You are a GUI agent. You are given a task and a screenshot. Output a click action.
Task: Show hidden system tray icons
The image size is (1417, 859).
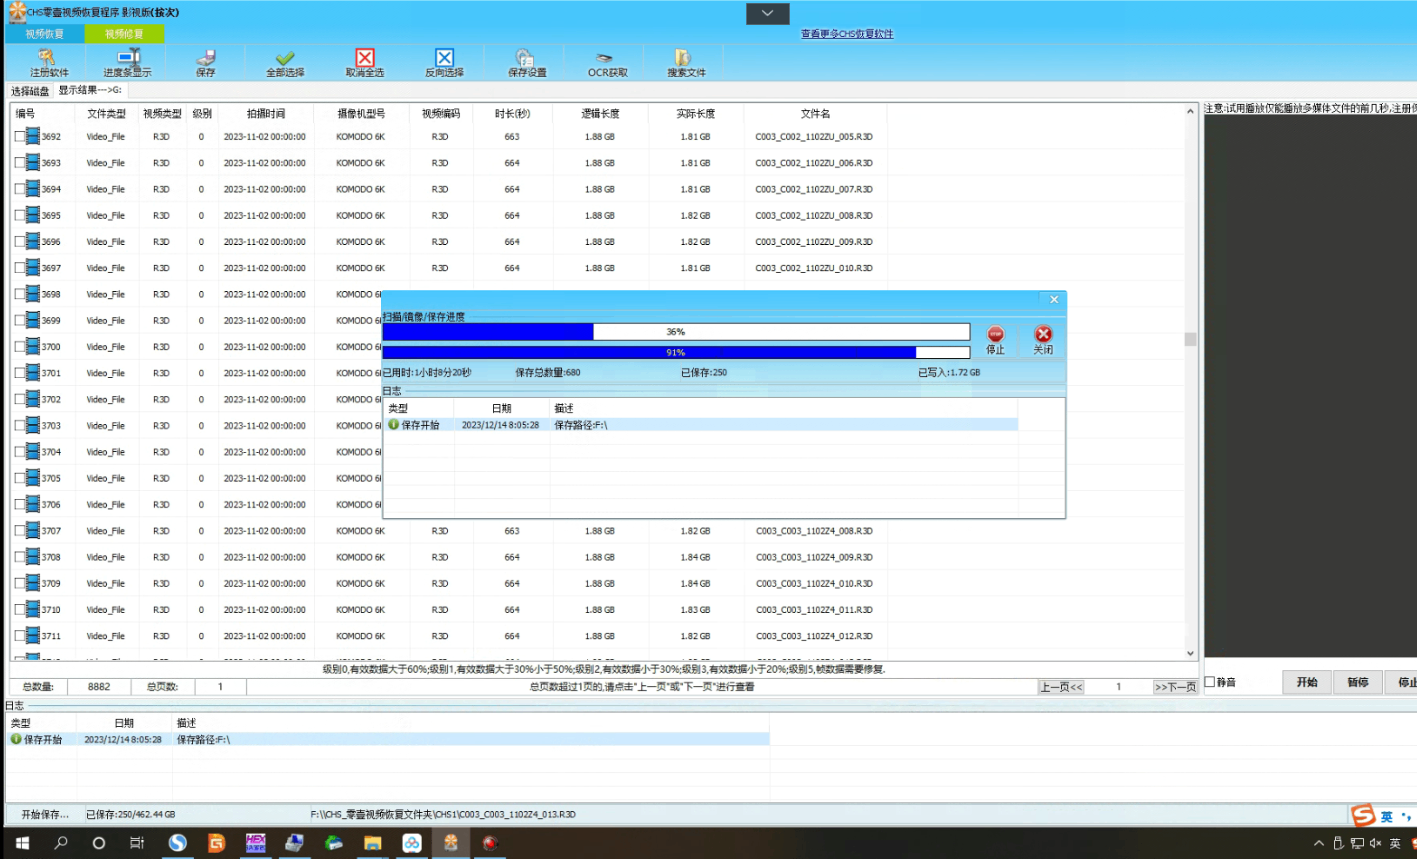coord(1319,843)
